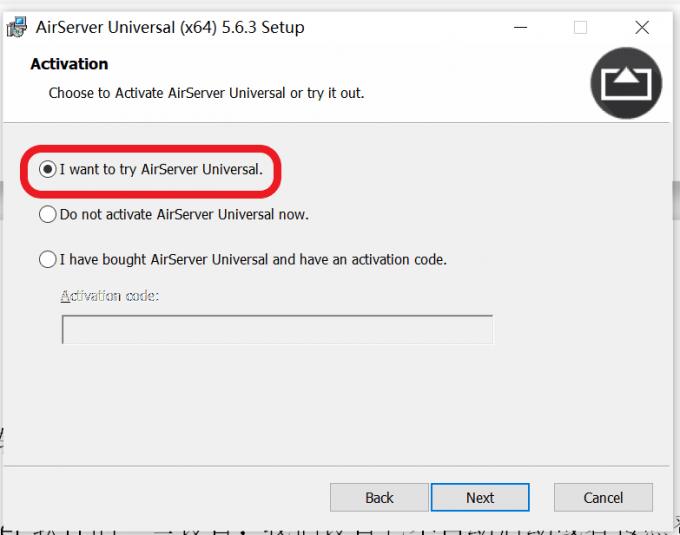Close the AirServer Setup window
Screen dimensions: 680x535
click(642, 27)
